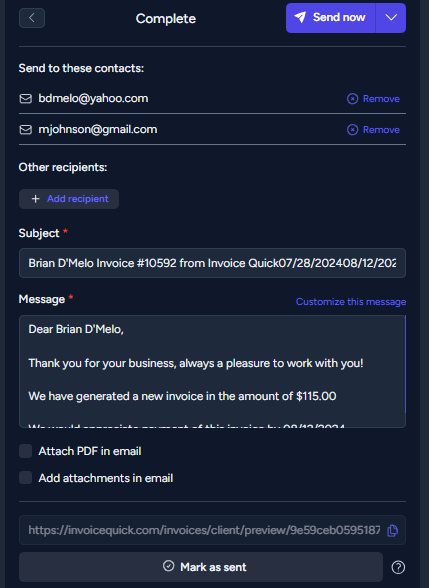Enable Attach PDF in email checkbox

tap(26, 451)
